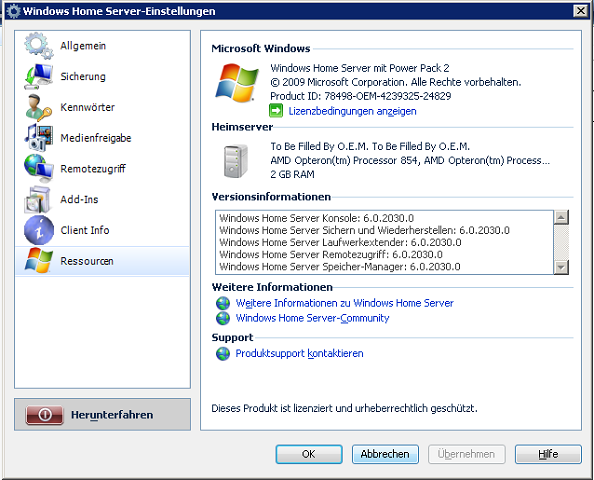Open Allgemein settings gear icon
Image resolution: width=594 pixels, height=480 pixels.
pyautogui.click(x=39, y=46)
